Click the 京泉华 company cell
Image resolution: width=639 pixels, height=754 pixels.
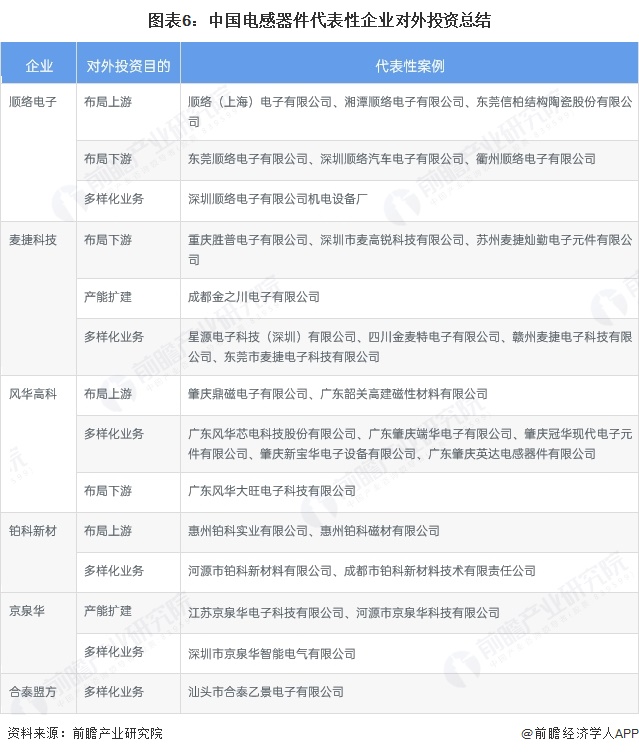tap(27, 612)
